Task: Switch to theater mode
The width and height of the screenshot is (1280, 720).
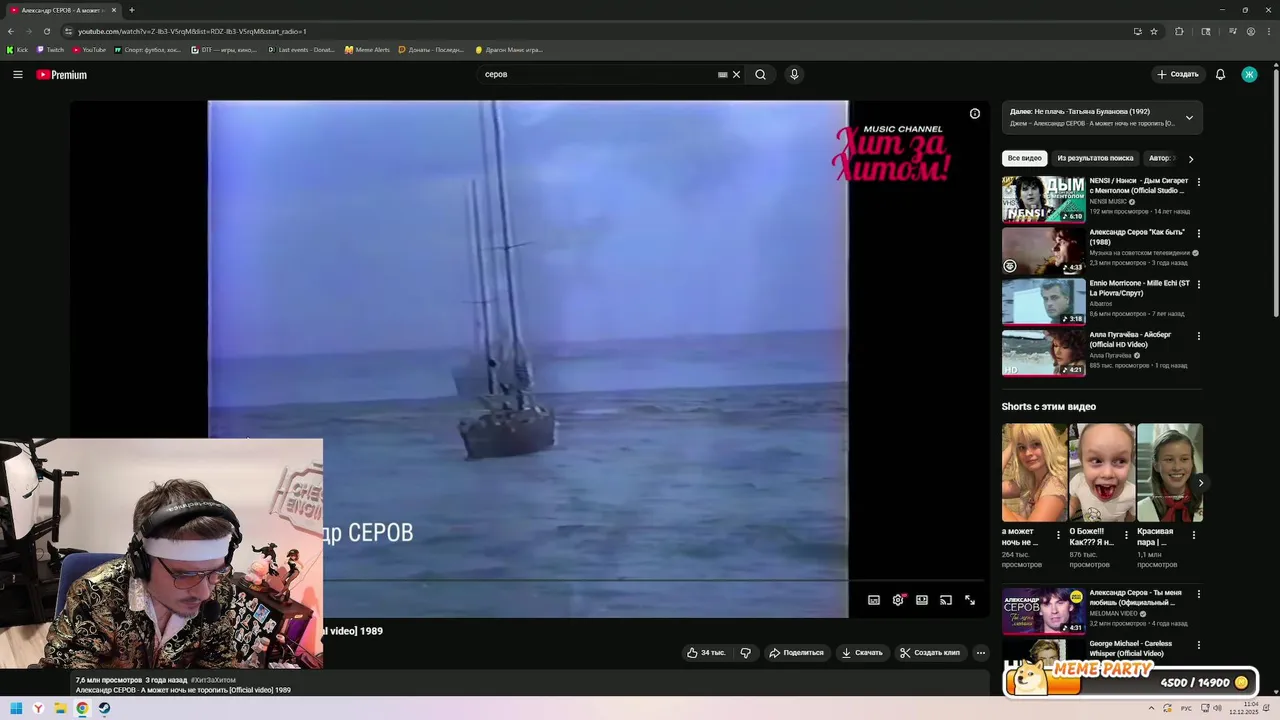Action: pos(922,600)
